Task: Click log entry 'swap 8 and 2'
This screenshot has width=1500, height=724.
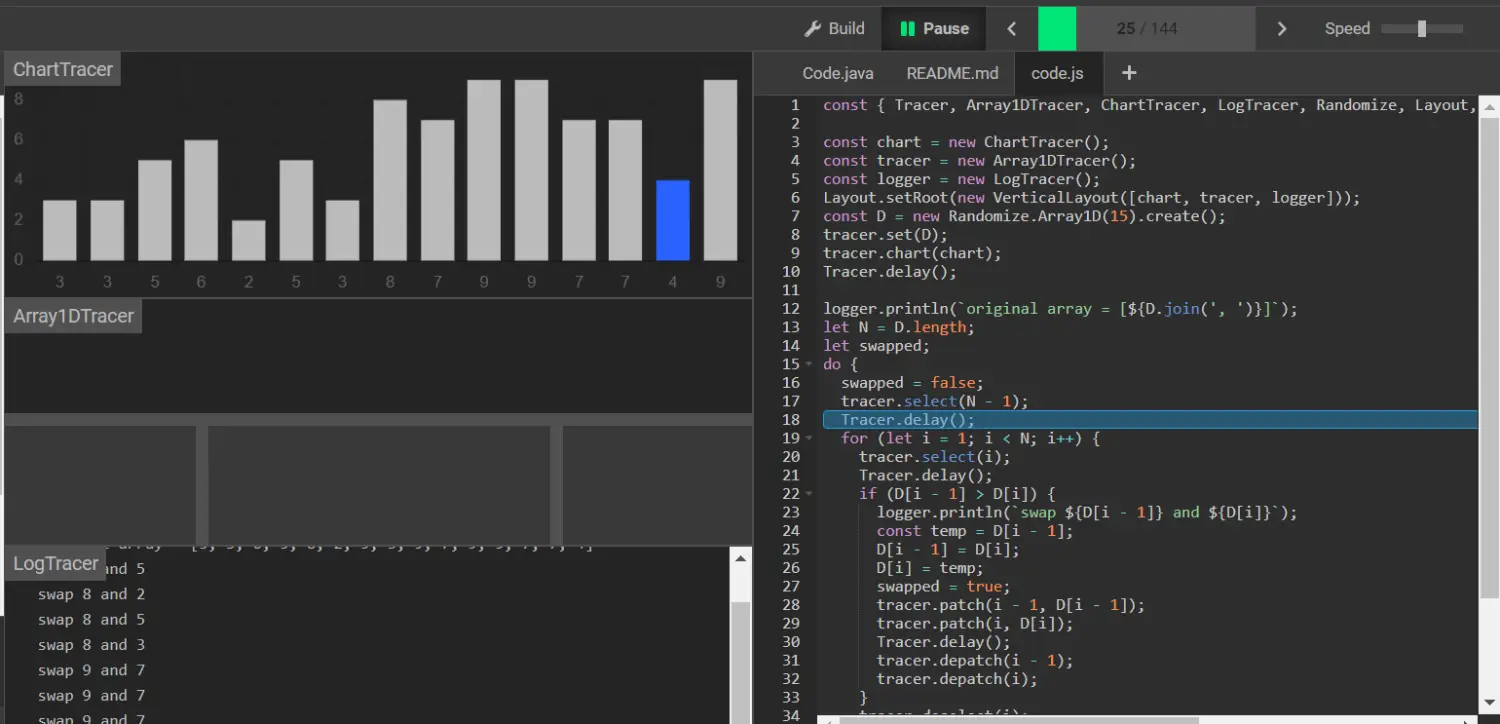Action: point(91,594)
